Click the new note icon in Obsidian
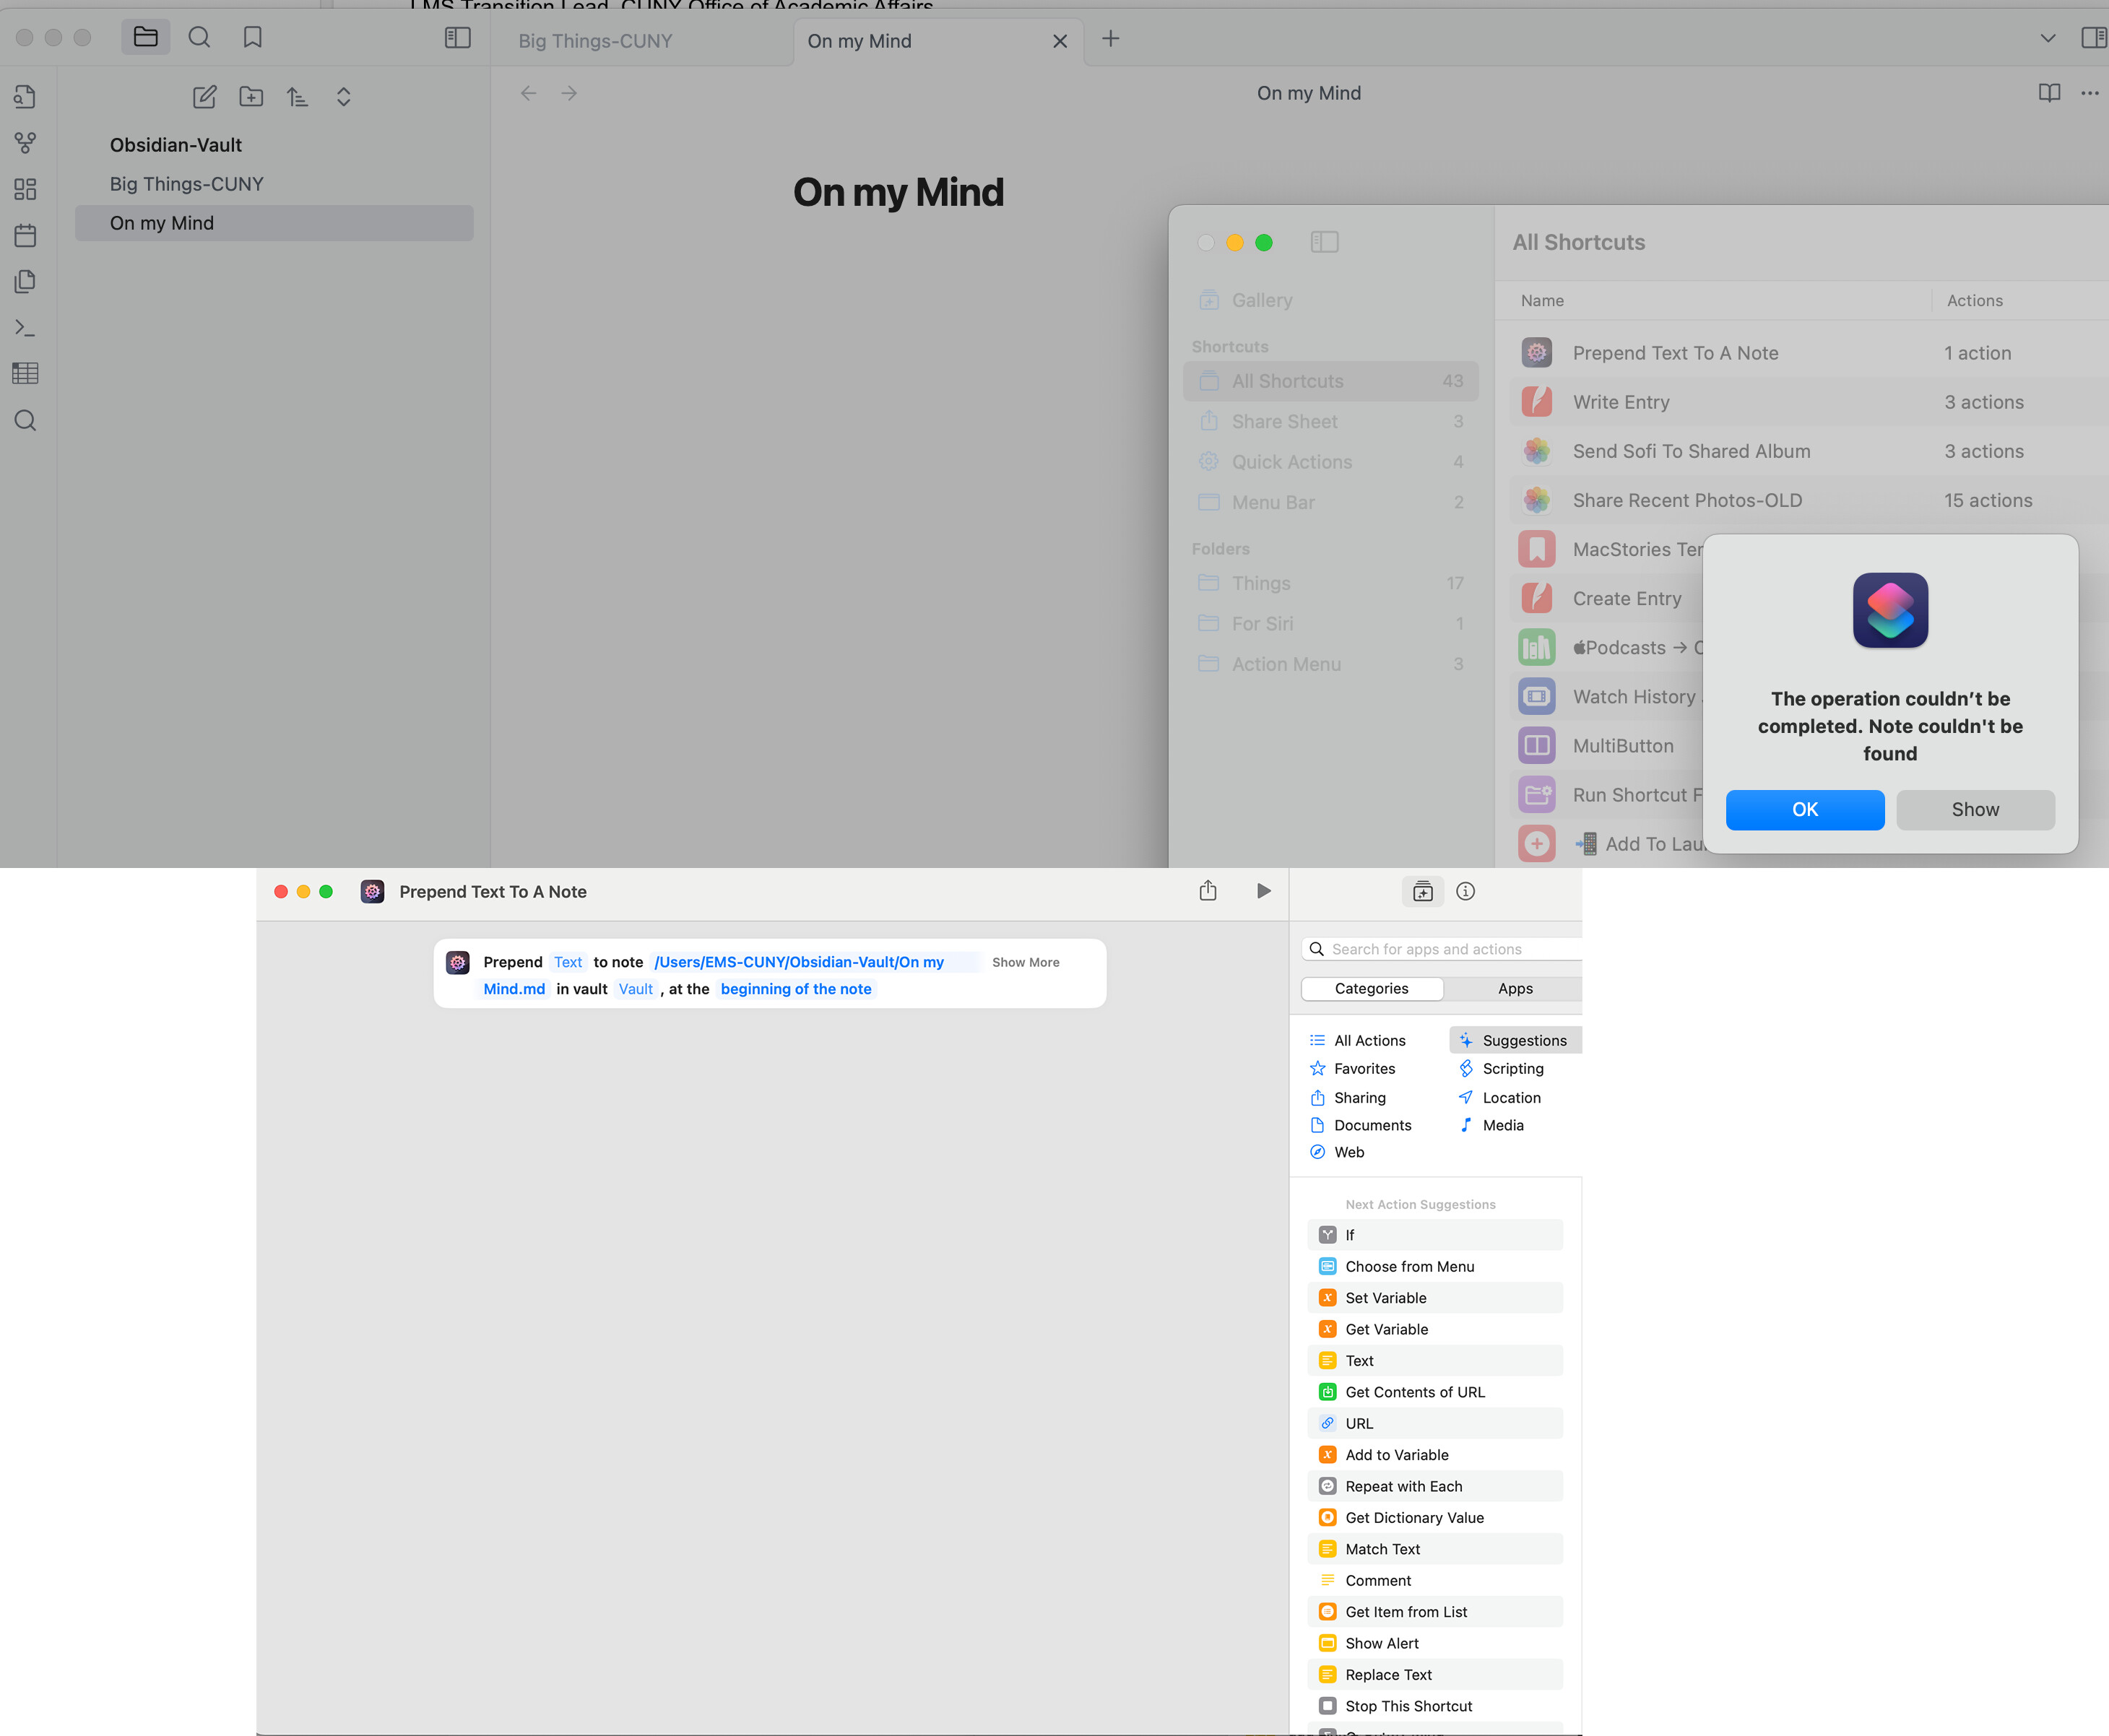This screenshot has height=1736, width=2109. (x=204, y=97)
